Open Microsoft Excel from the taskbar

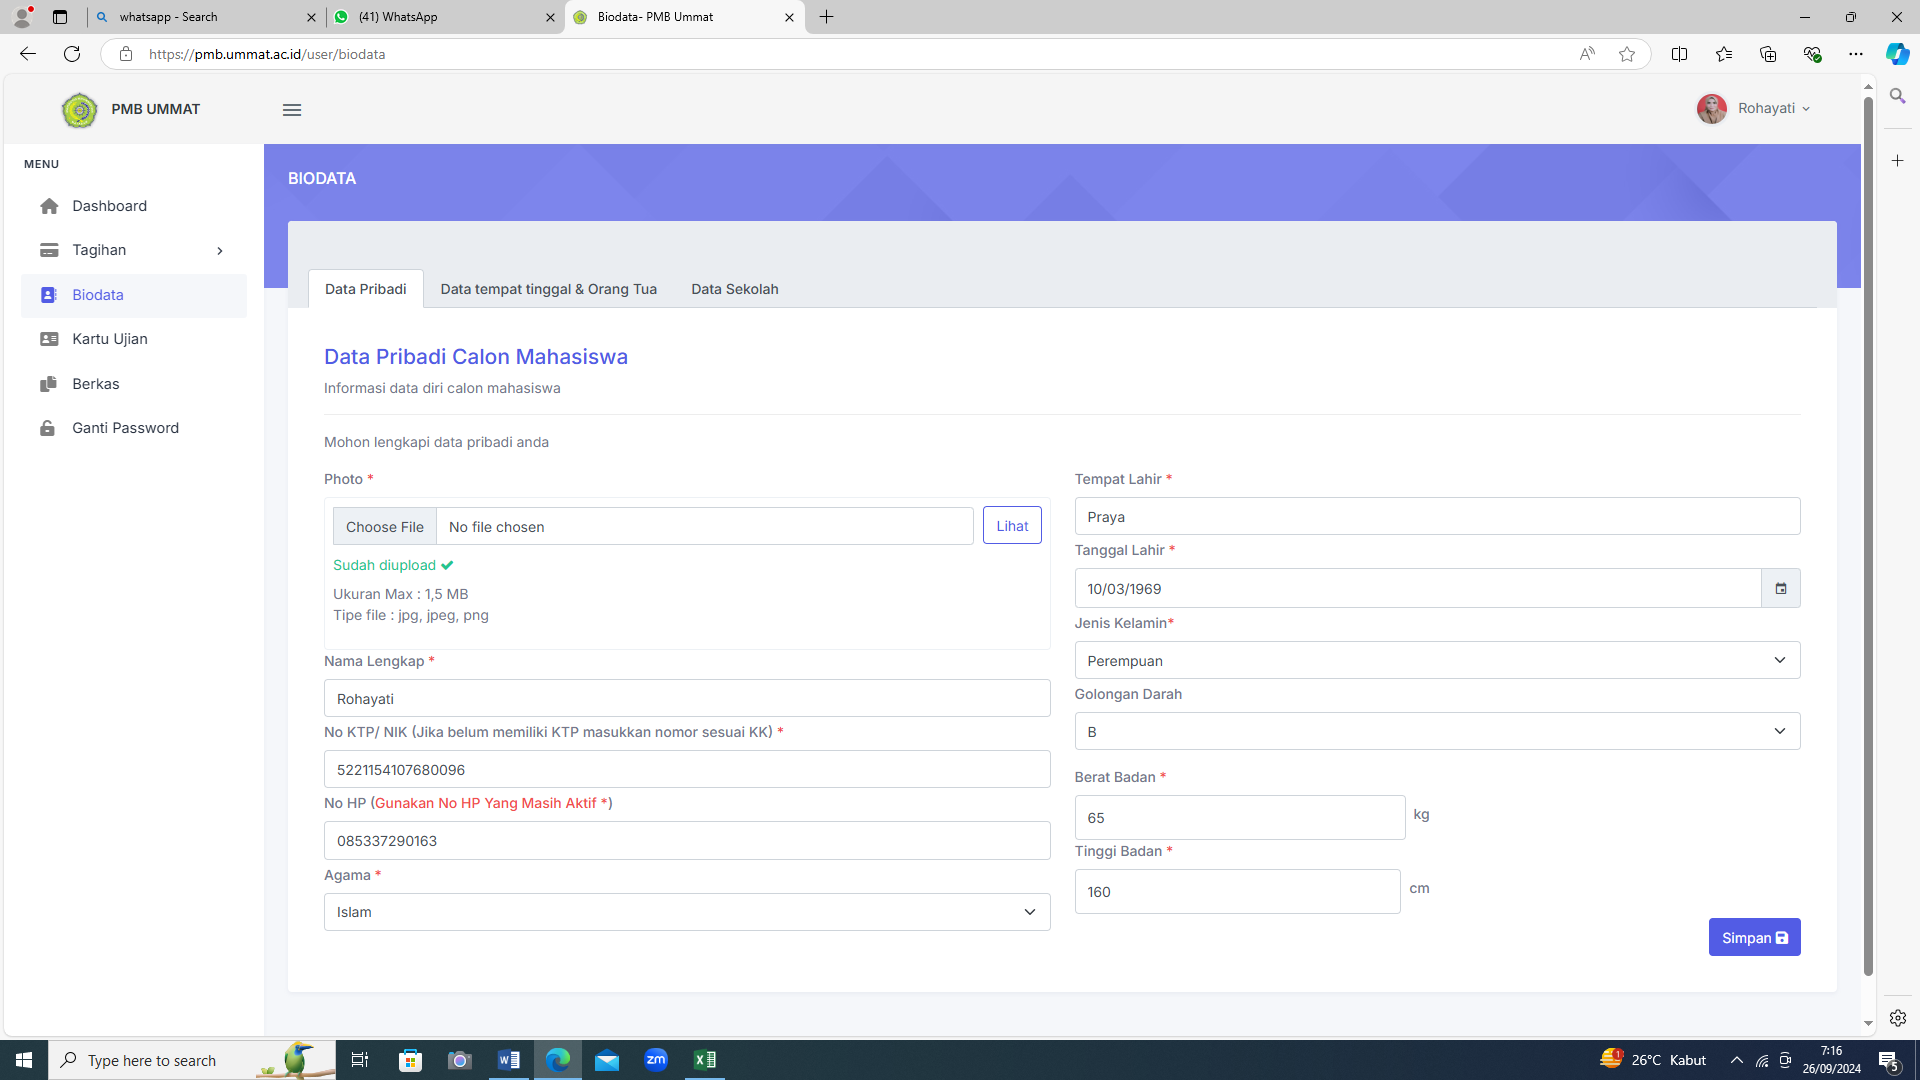tap(704, 1060)
